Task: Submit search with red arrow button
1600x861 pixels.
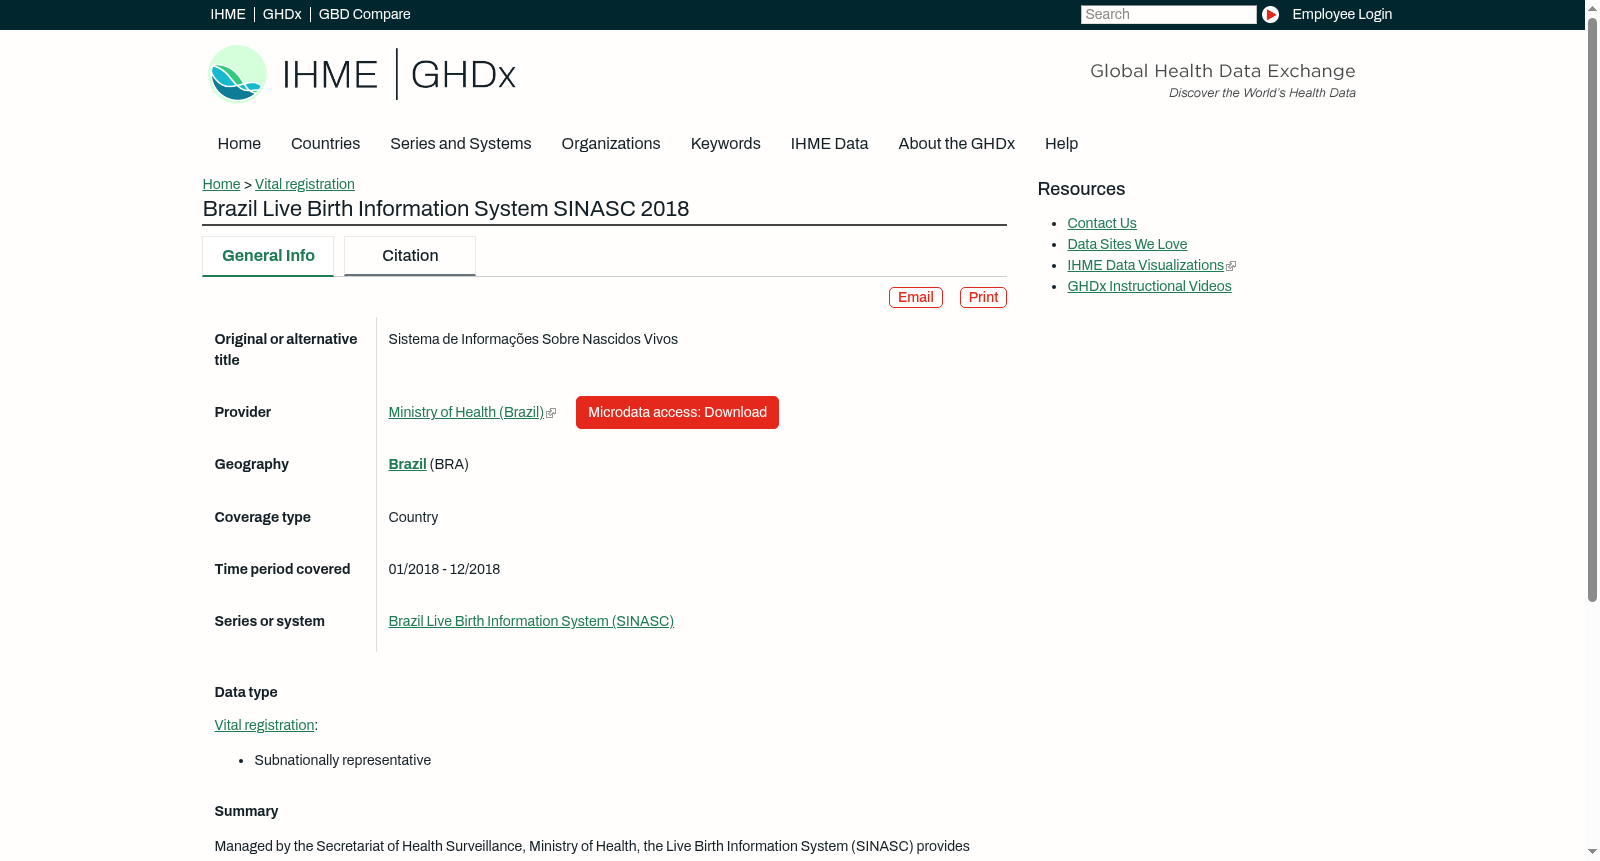Action: 1270,14
